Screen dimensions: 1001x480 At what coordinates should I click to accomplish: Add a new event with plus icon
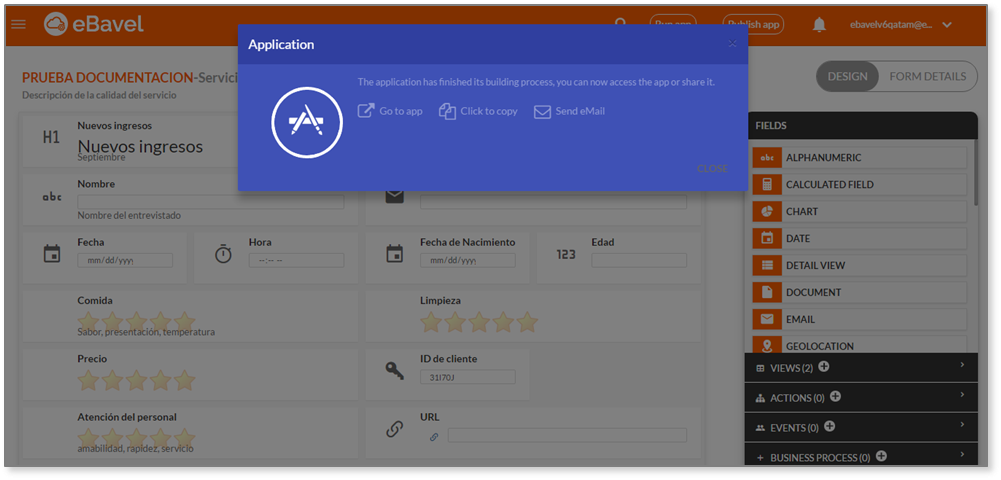(829, 426)
